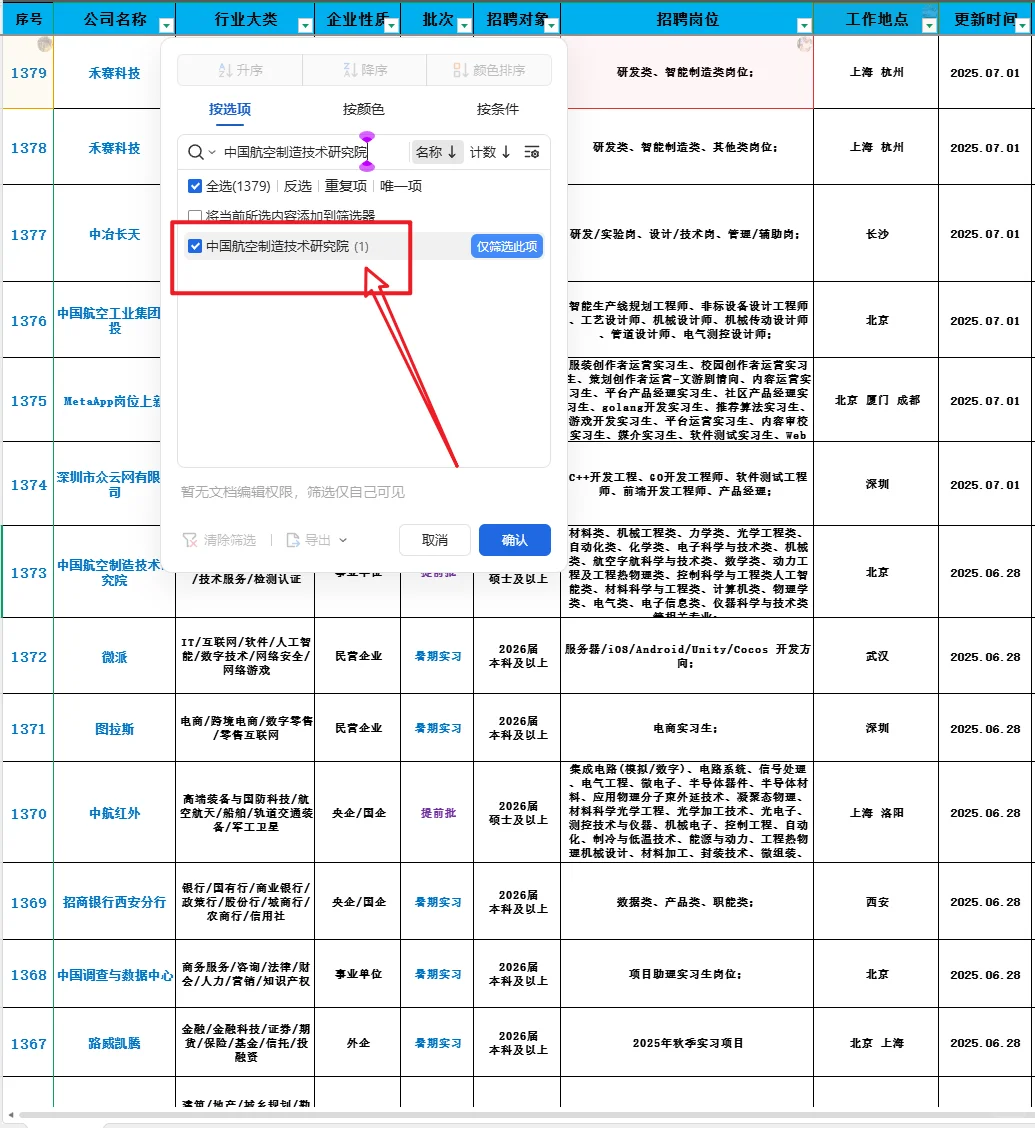This screenshot has height=1128, width=1035.
Task: Select the 武汉 location cell
Action: 876,656
